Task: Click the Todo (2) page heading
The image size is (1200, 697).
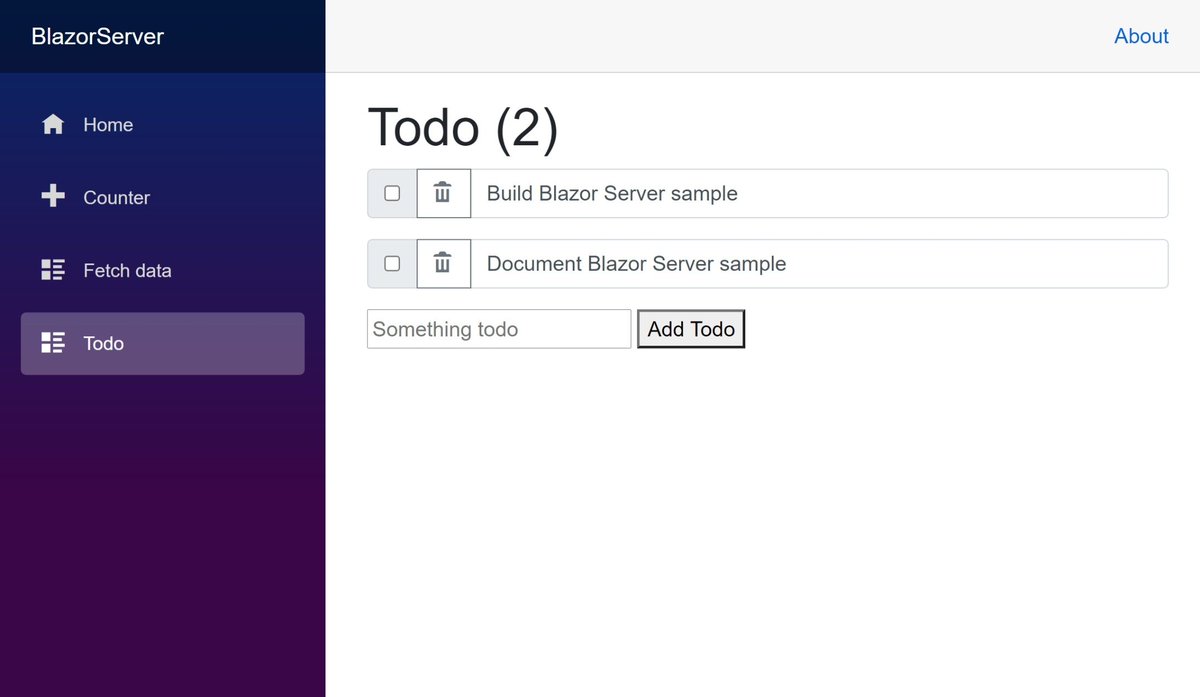Action: pyautogui.click(x=462, y=128)
